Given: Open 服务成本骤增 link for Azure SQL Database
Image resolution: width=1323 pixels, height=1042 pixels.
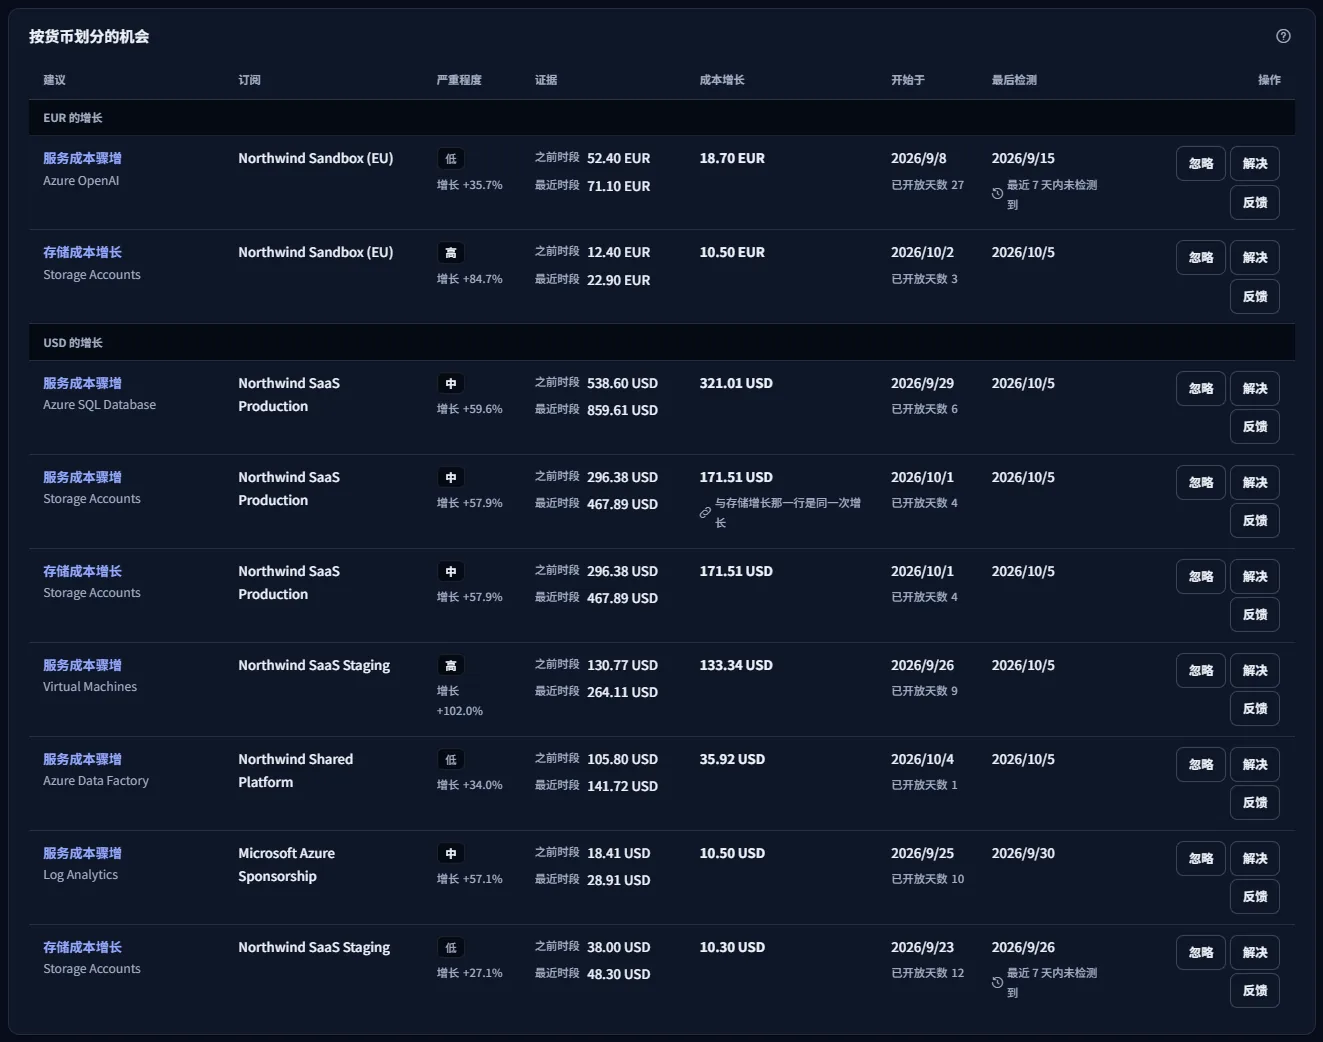Looking at the screenshot, I should 82,383.
